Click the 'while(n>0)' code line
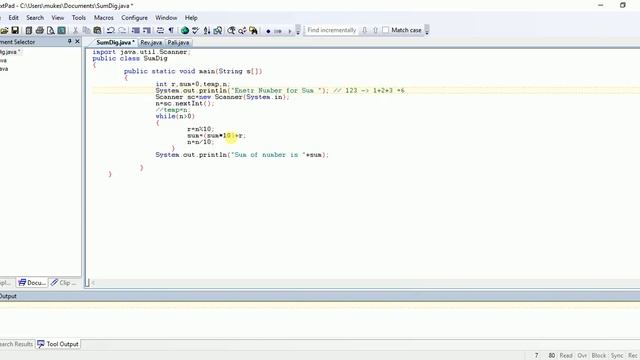Screen dimensions: 640x360 pyautogui.click(x=175, y=116)
